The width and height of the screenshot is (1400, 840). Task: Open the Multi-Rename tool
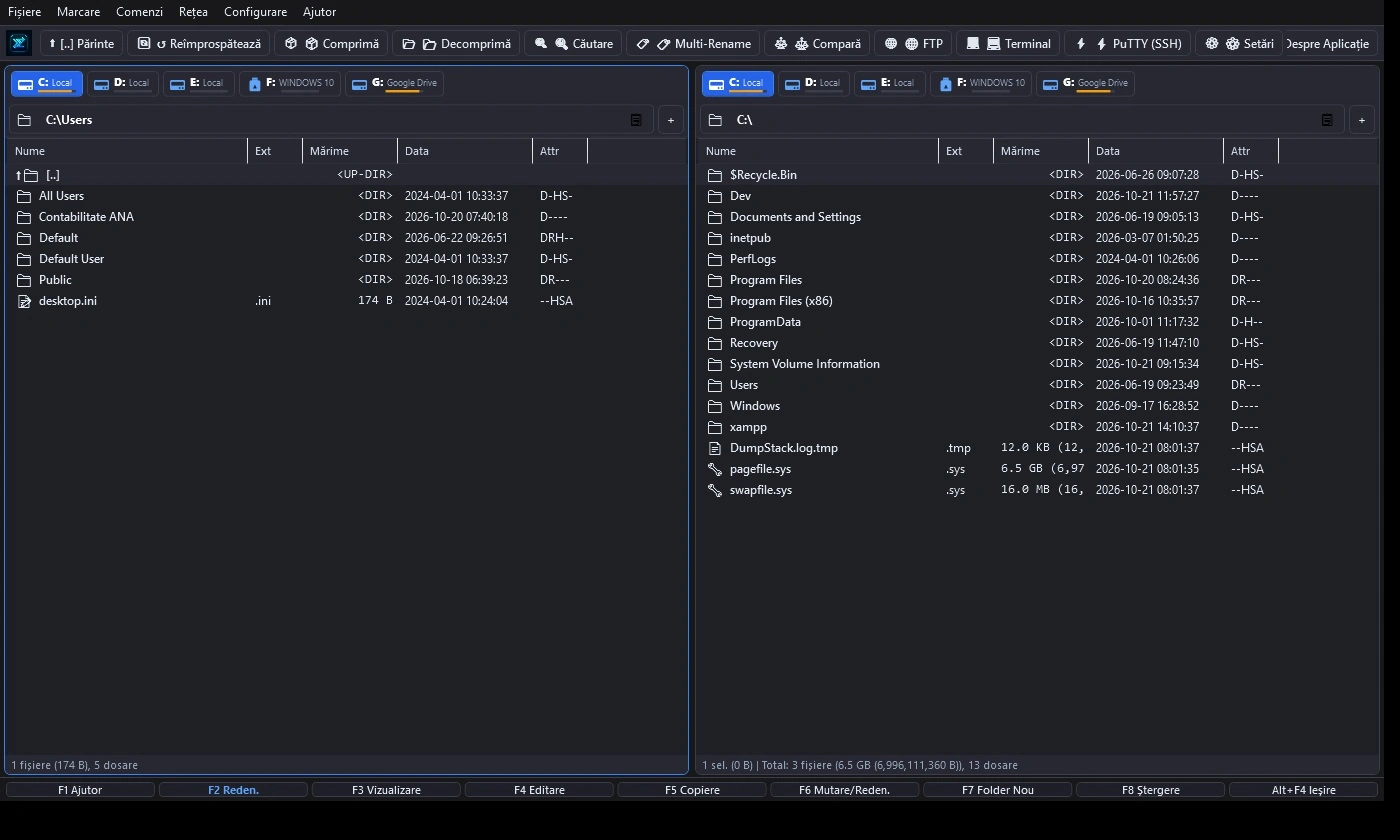(694, 43)
